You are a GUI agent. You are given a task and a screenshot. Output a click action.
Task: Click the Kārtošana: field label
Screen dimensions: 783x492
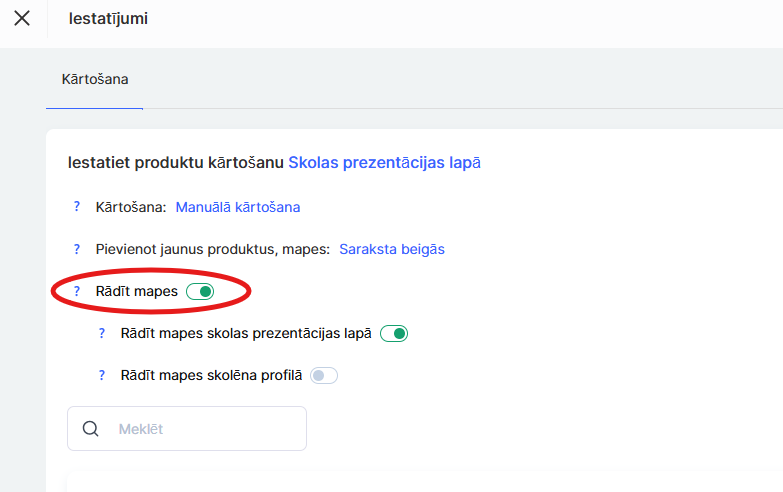pyautogui.click(x=131, y=207)
